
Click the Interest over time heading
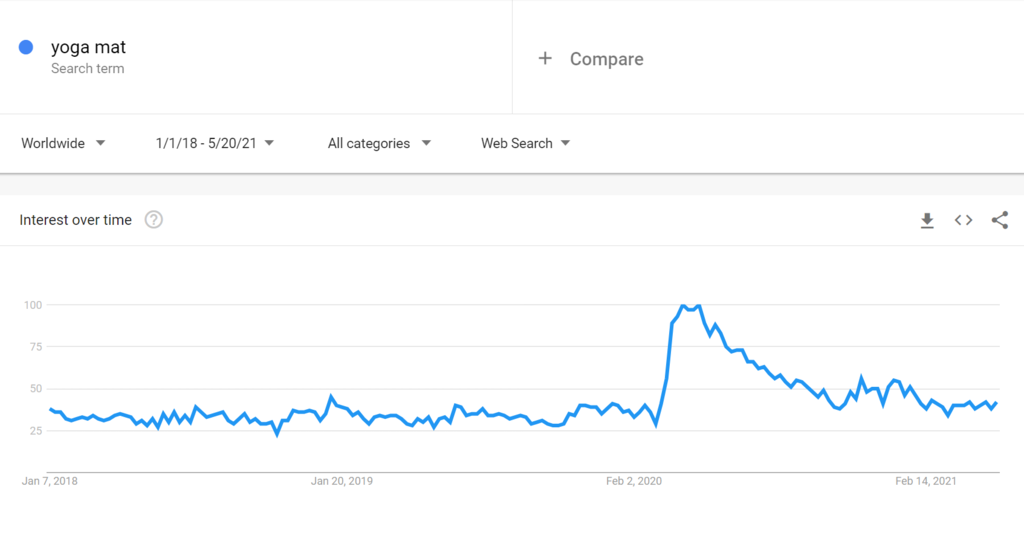click(76, 220)
